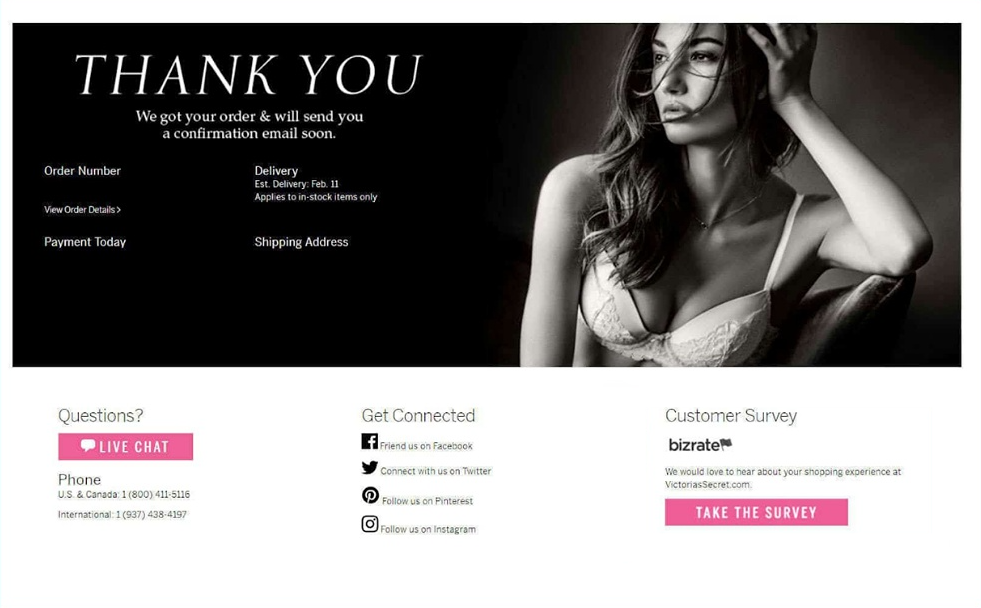The height and width of the screenshot is (608, 981).
Task: Click the Instagram camera icon
Action: [x=370, y=524]
